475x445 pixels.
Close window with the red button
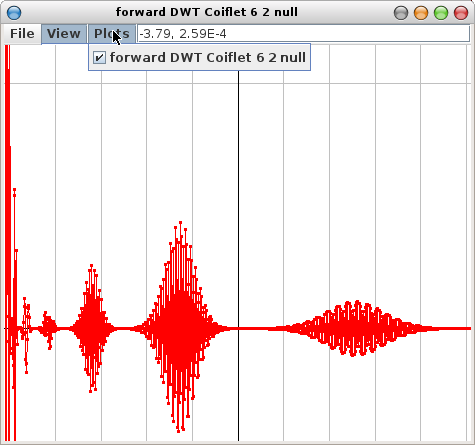pos(461,13)
